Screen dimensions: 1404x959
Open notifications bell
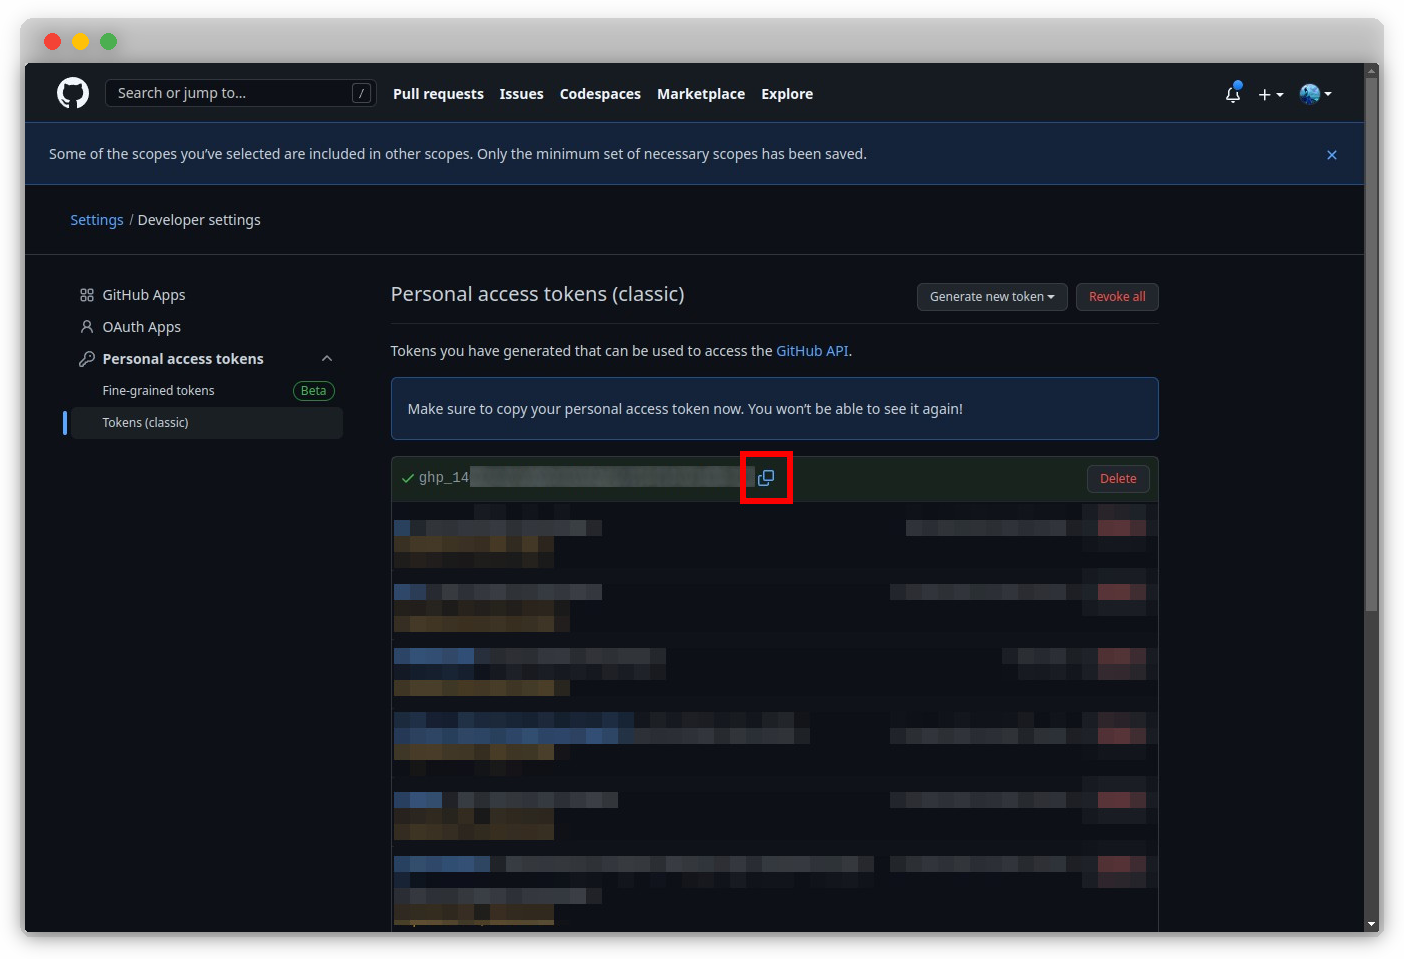tap(1233, 93)
